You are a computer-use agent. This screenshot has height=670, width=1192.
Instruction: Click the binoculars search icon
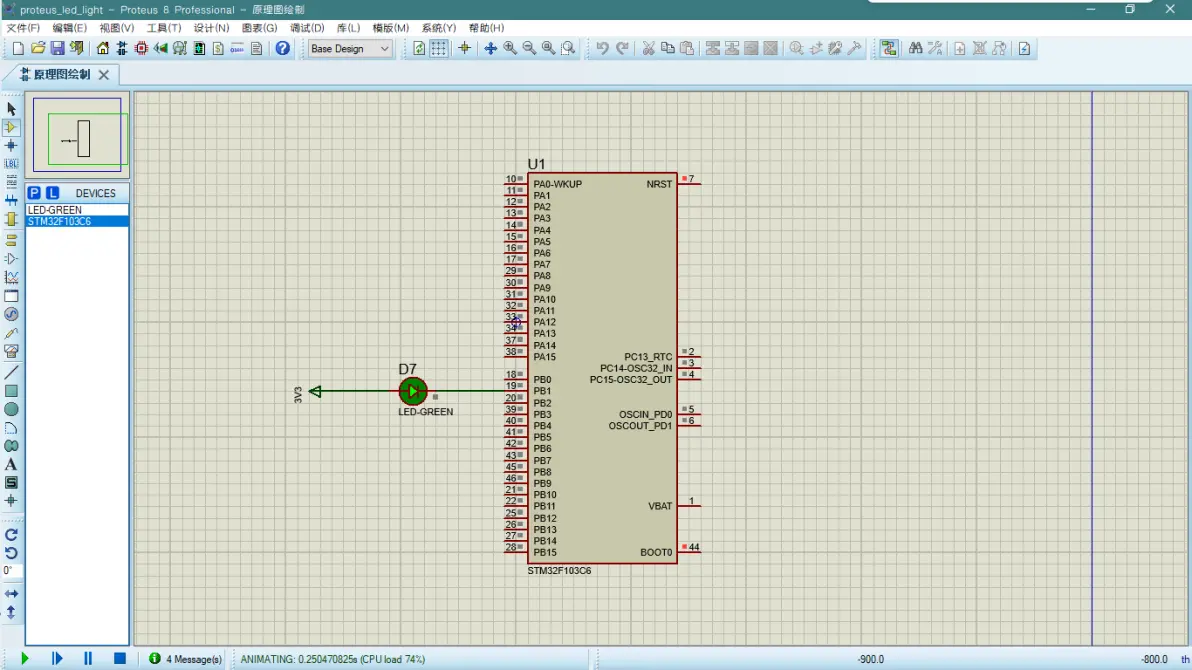(x=915, y=48)
